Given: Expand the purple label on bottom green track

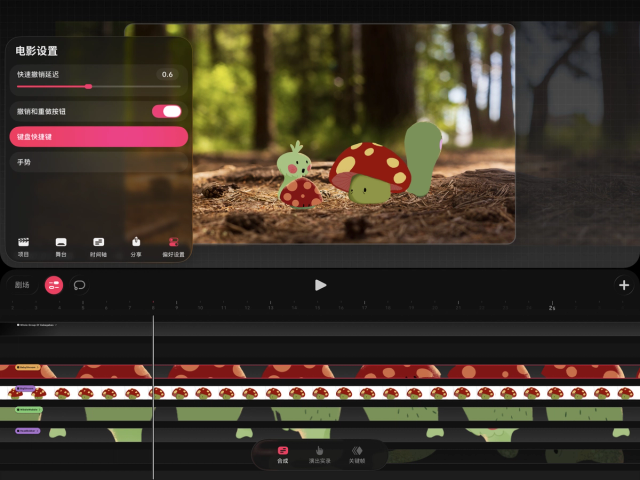Looking at the screenshot, I should click(28, 431).
